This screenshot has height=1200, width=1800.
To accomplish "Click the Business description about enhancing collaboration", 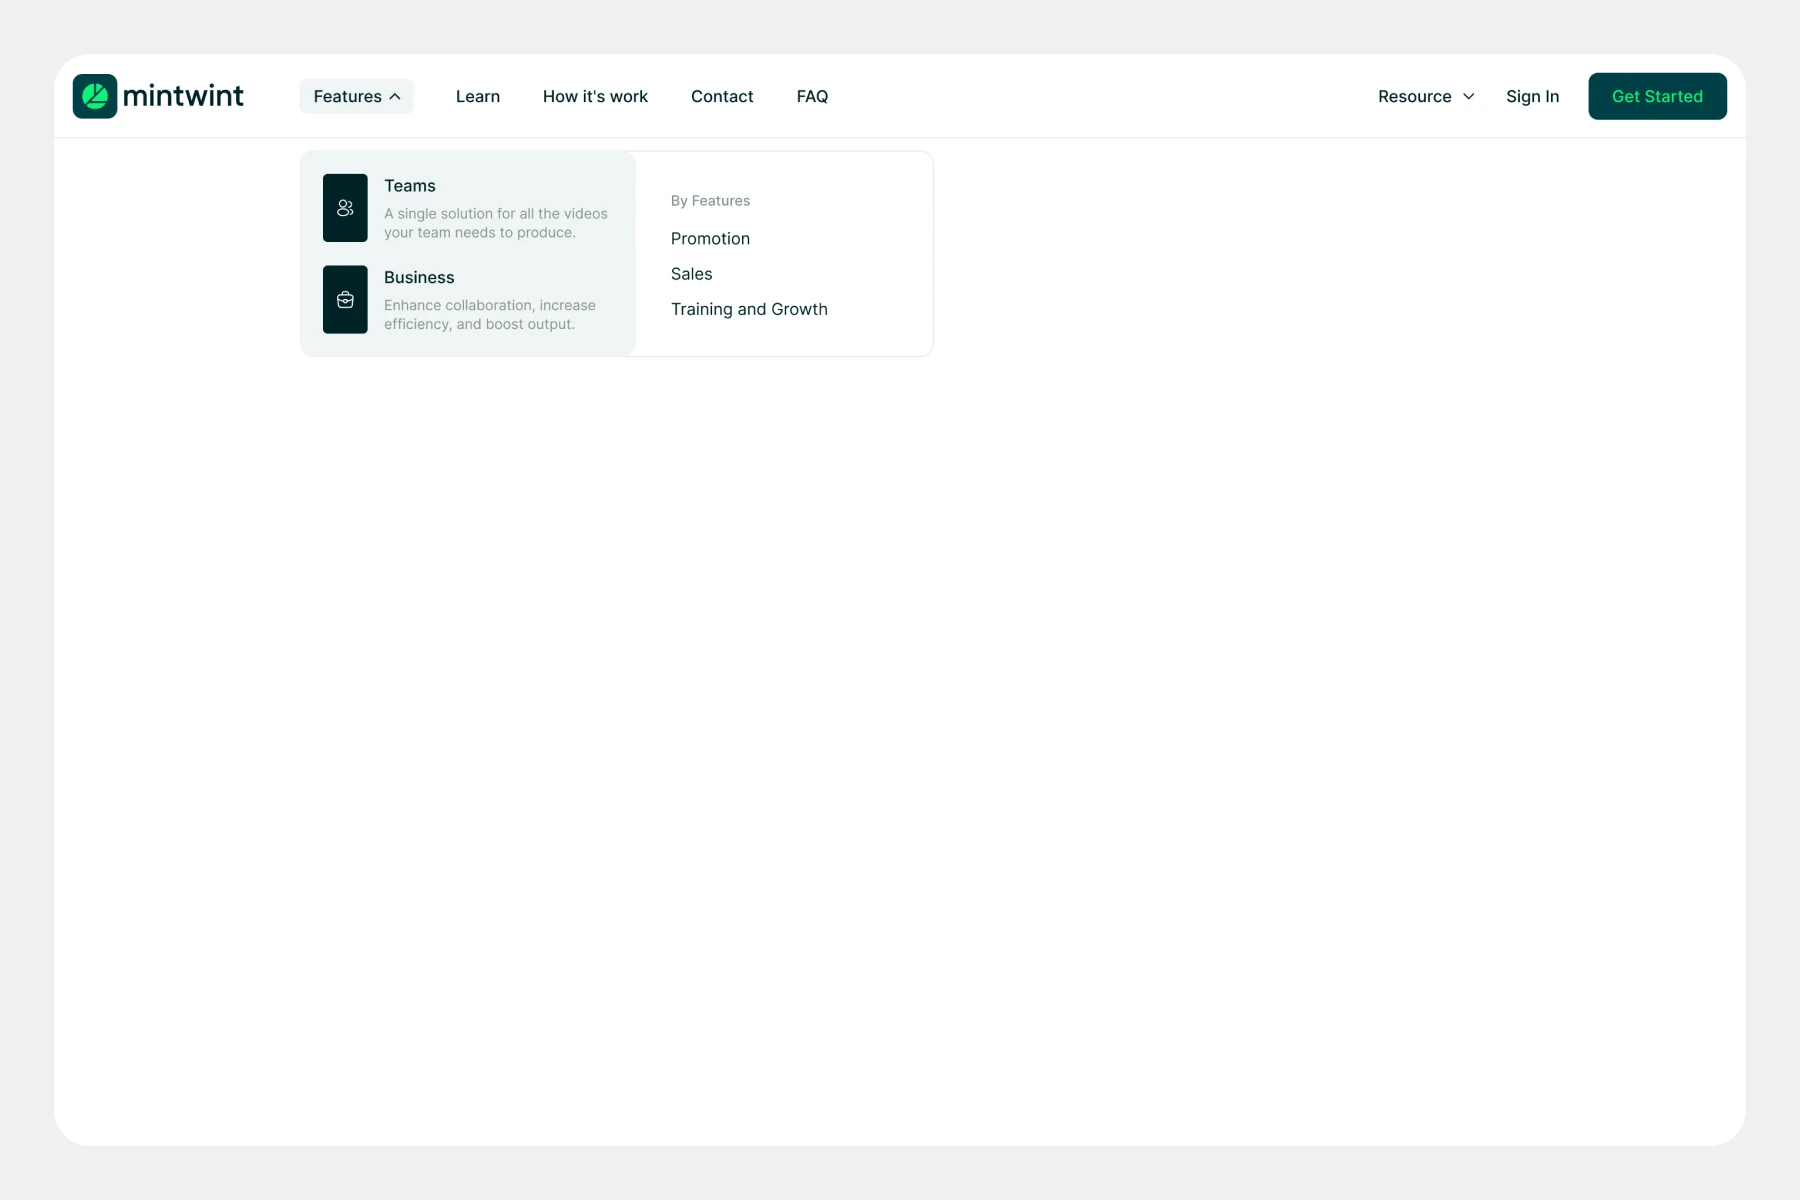I will pos(489,315).
